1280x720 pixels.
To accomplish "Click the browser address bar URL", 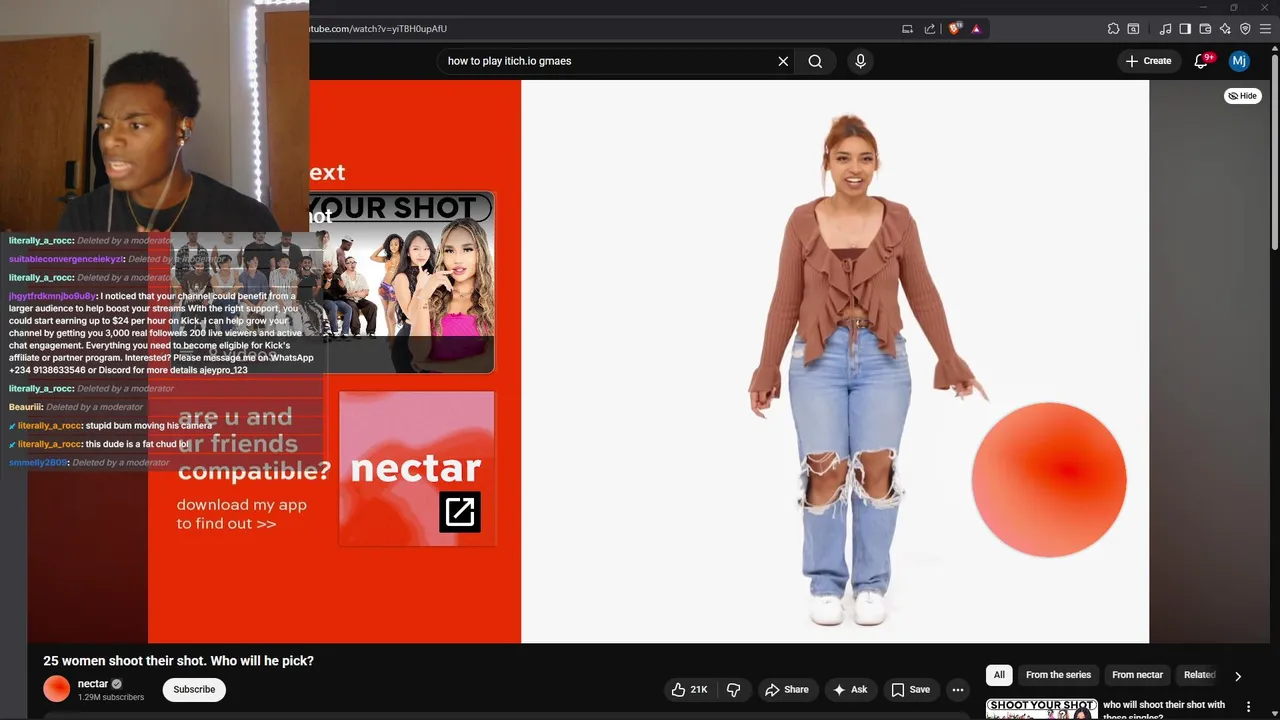I will [378, 29].
